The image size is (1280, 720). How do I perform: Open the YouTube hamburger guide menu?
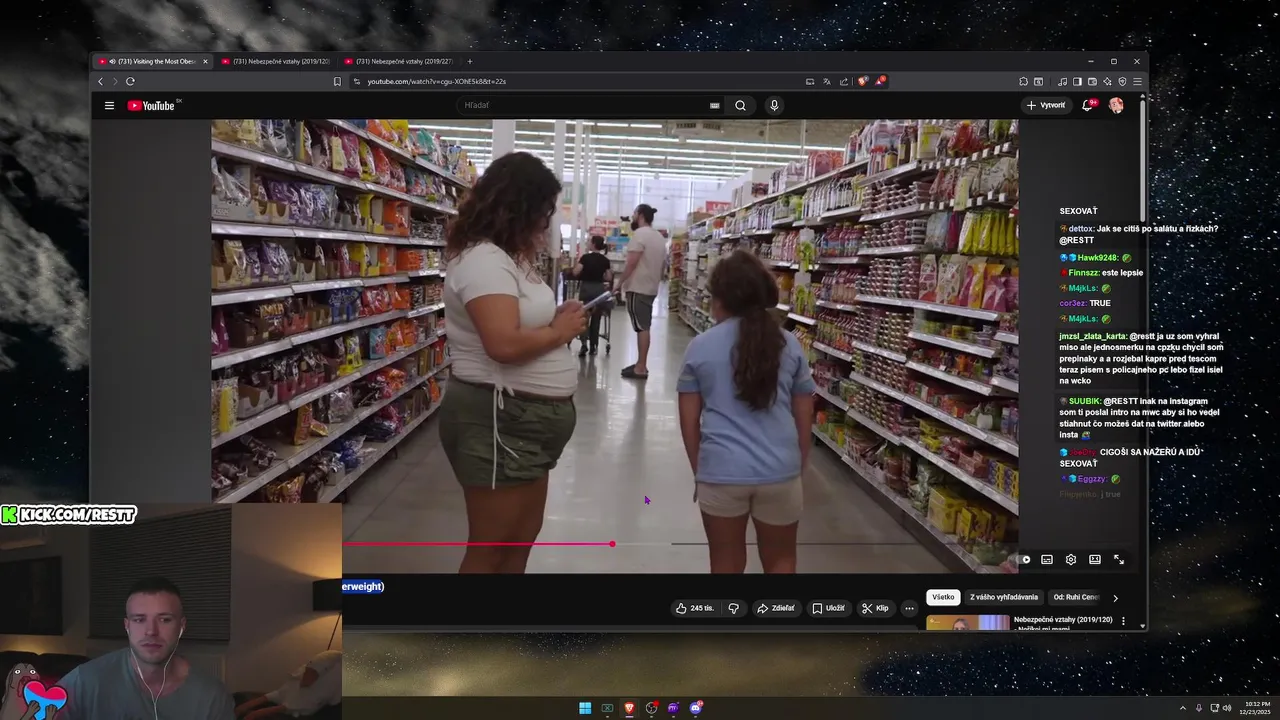pyautogui.click(x=109, y=105)
